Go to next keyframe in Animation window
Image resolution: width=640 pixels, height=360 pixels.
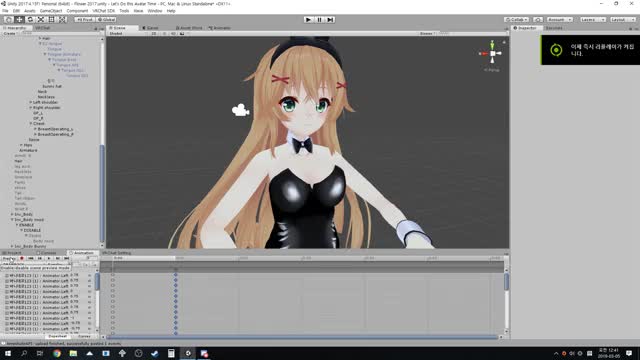pyautogui.click(x=58, y=258)
